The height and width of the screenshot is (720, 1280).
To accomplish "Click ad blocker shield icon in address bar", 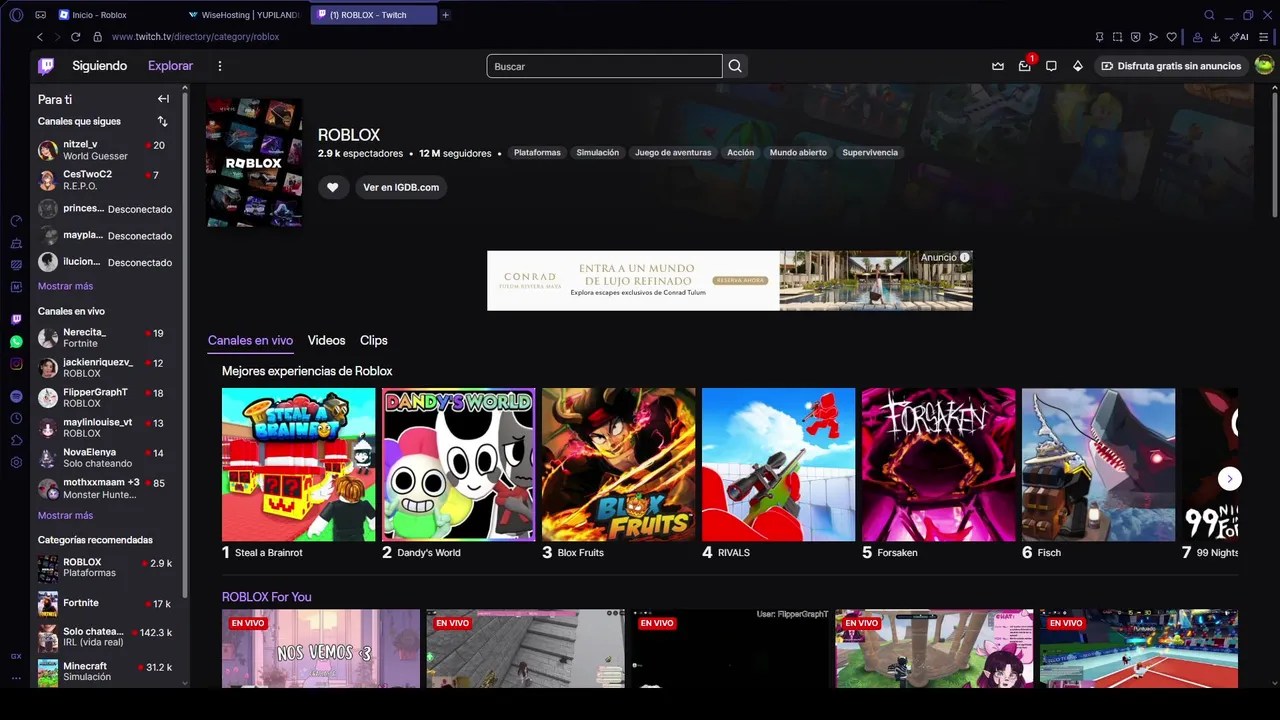I will (1135, 37).
